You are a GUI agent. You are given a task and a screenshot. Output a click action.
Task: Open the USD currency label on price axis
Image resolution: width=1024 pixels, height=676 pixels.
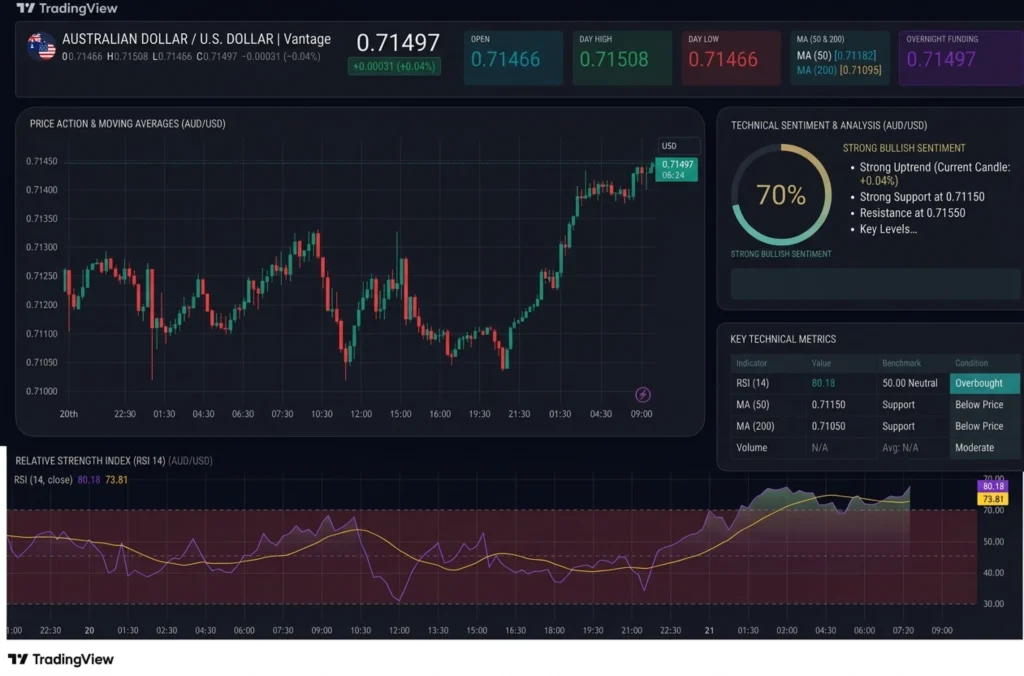pyautogui.click(x=678, y=146)
